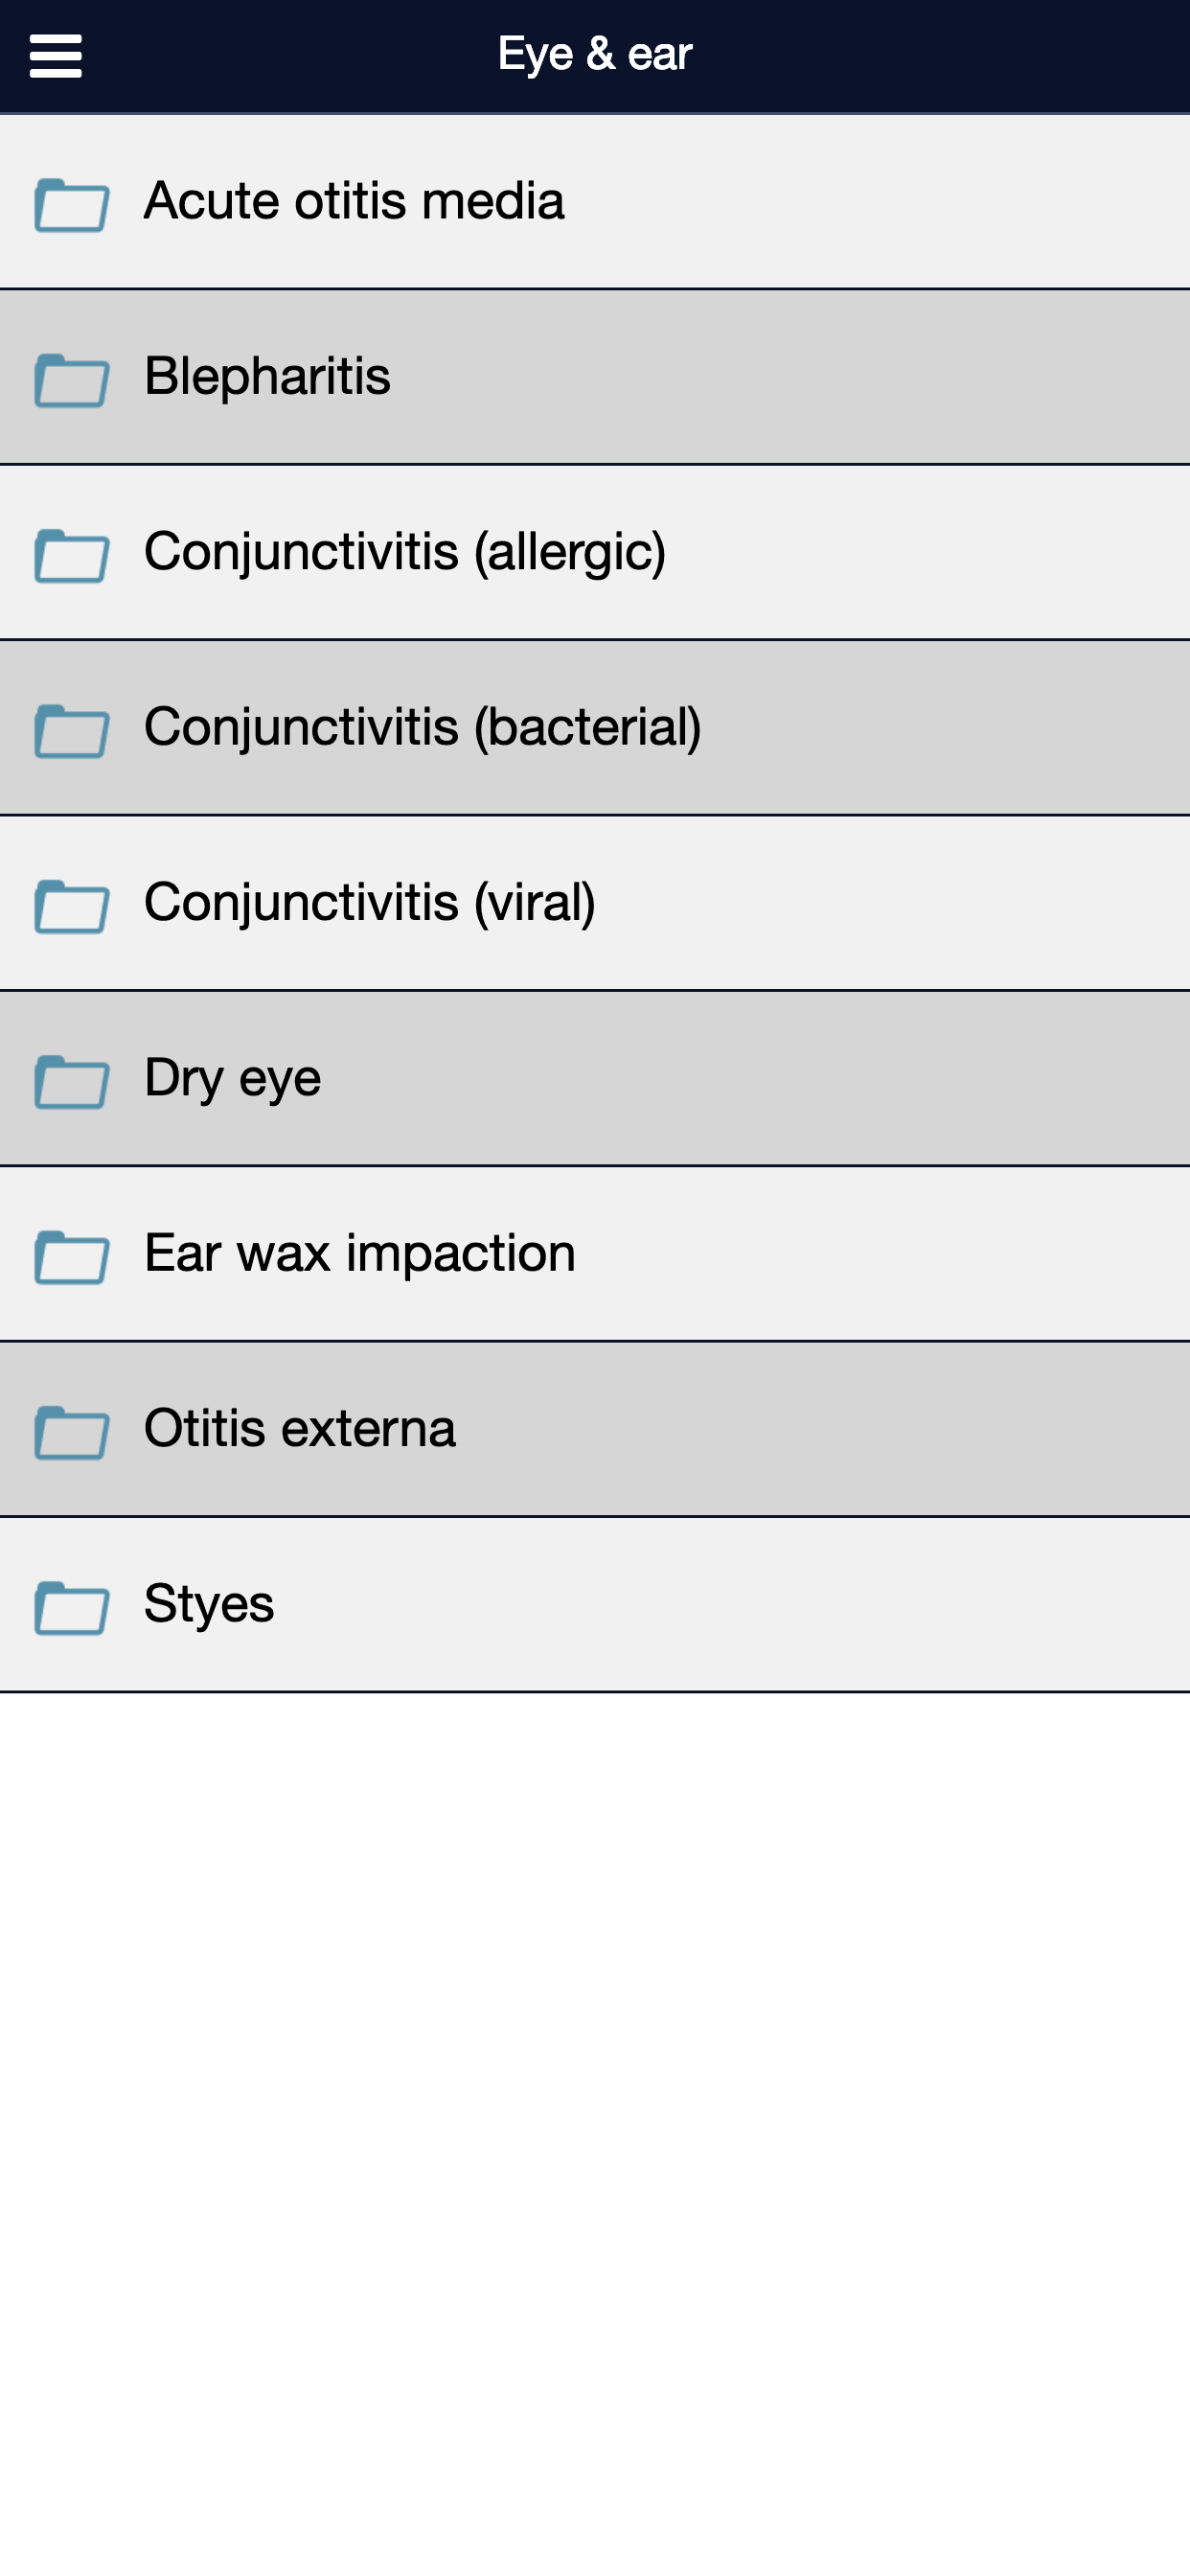The image size is (1190, 2576).
Task: View the Conjunctivitis (viral) topic
Action: [x=595, y=904]
